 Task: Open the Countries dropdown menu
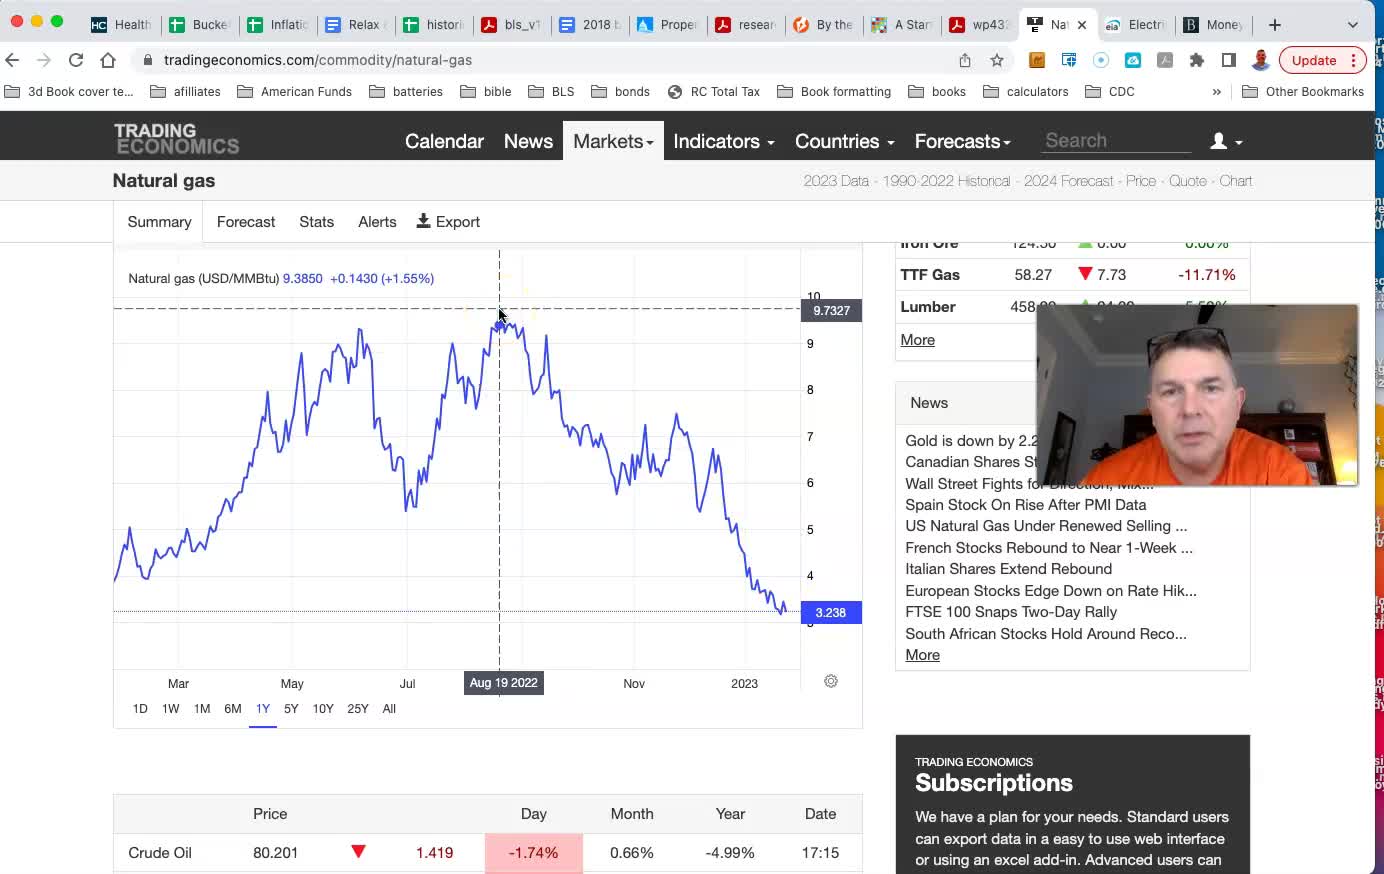point(844,141)
